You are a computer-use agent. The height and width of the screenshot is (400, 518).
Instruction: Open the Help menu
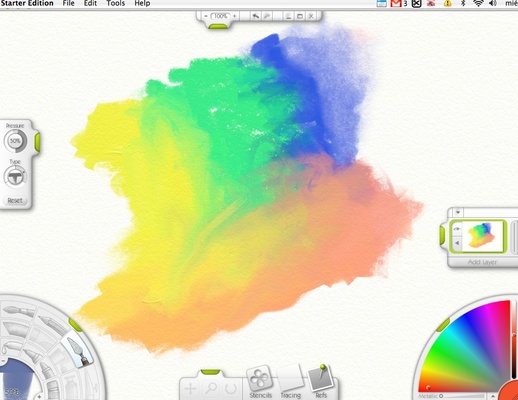click(x=142, y=3)
